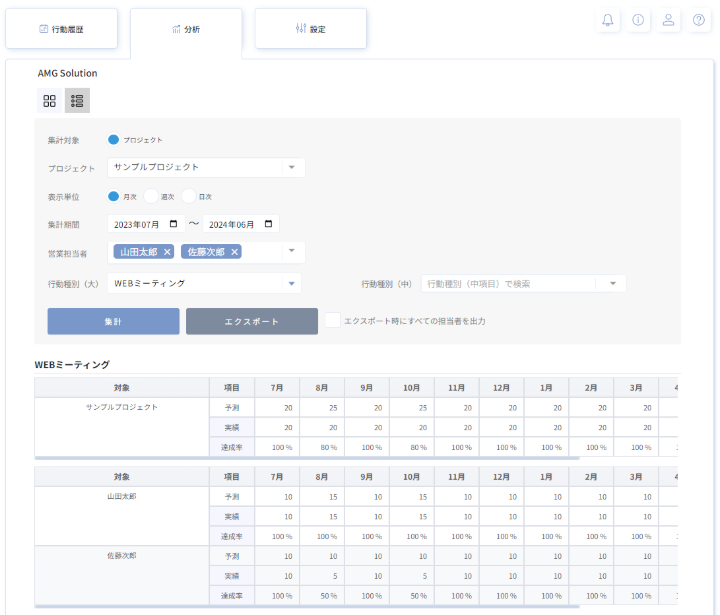Click the 行動種別（中） search field
The width and height of the screenshot is (720, 615).
[x=510, y=284]
